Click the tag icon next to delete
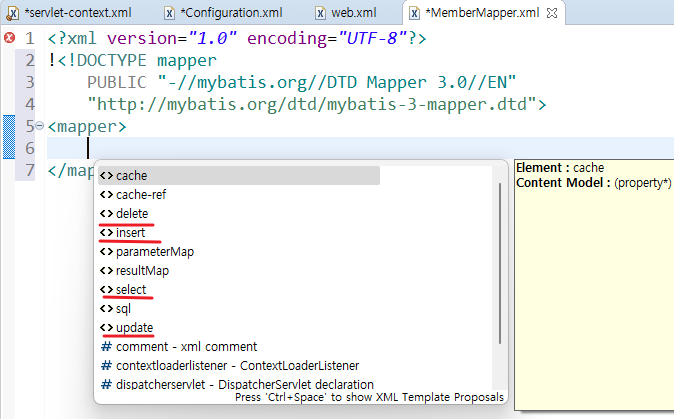674x419 pixels. tap(106, 214)
